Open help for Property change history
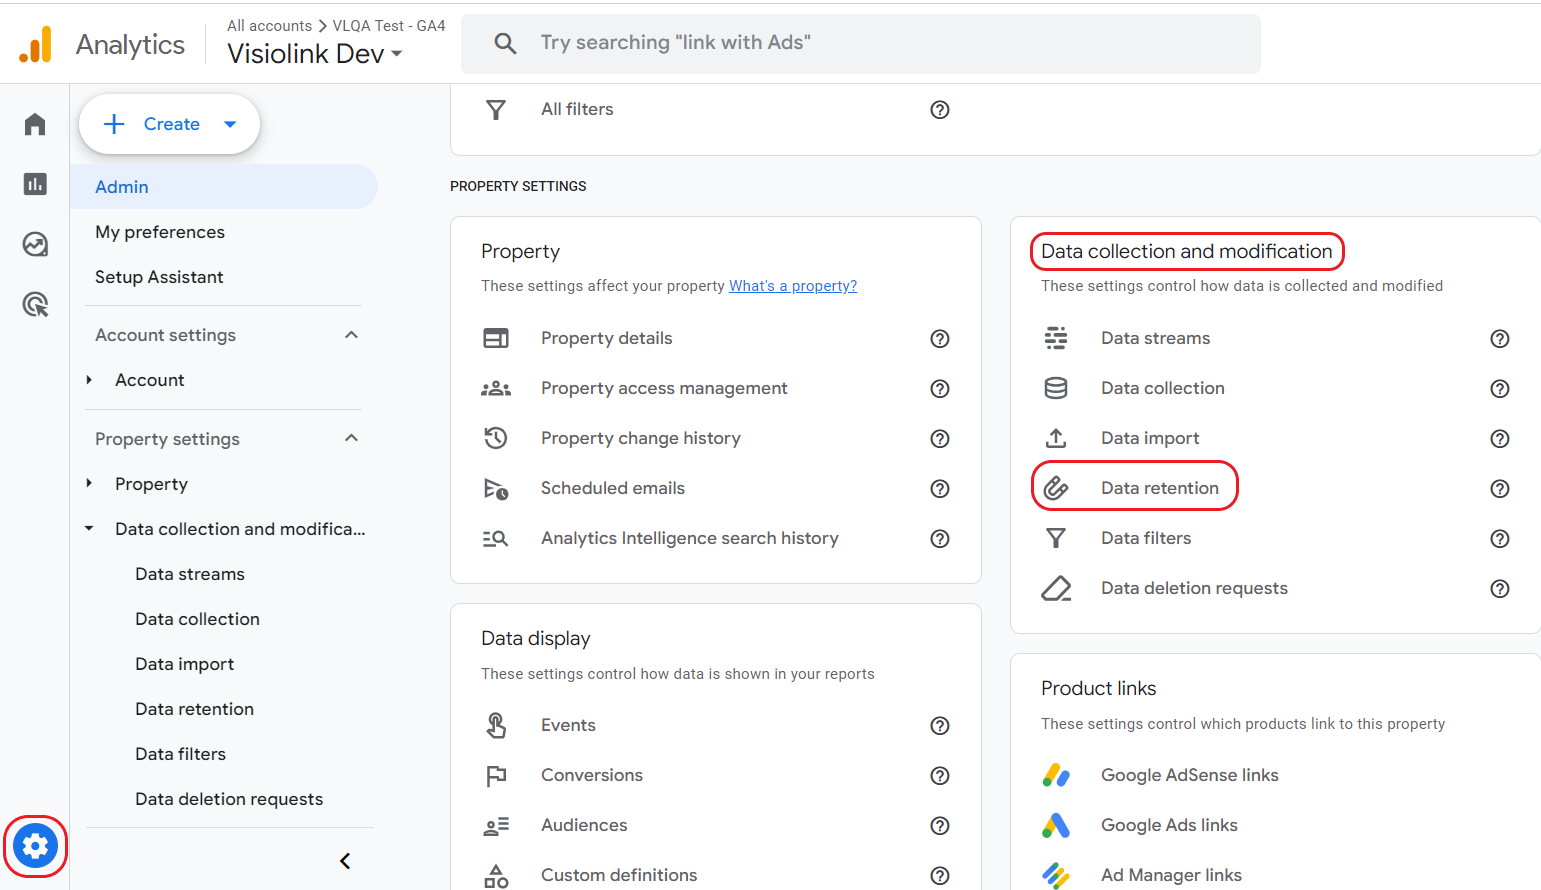 (940, 439)
